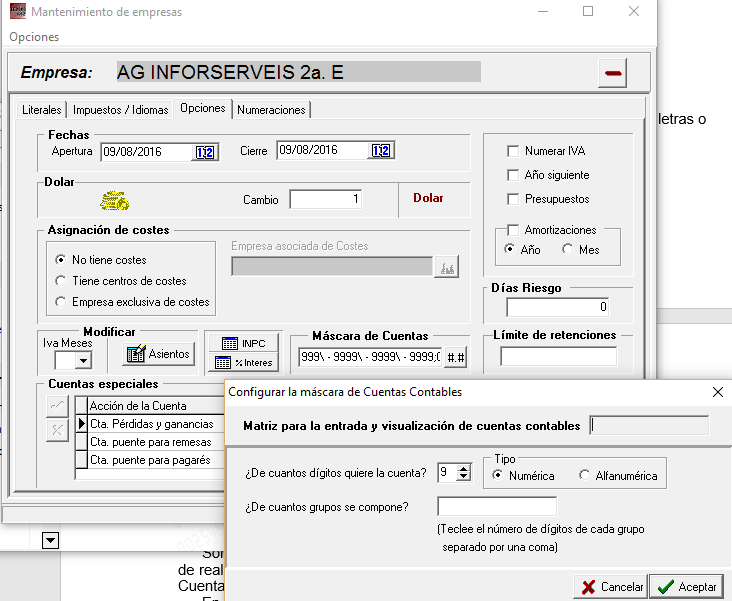Select the Opciones tab
The height and width of the screenshot is (601, 732).
point(203,108)
